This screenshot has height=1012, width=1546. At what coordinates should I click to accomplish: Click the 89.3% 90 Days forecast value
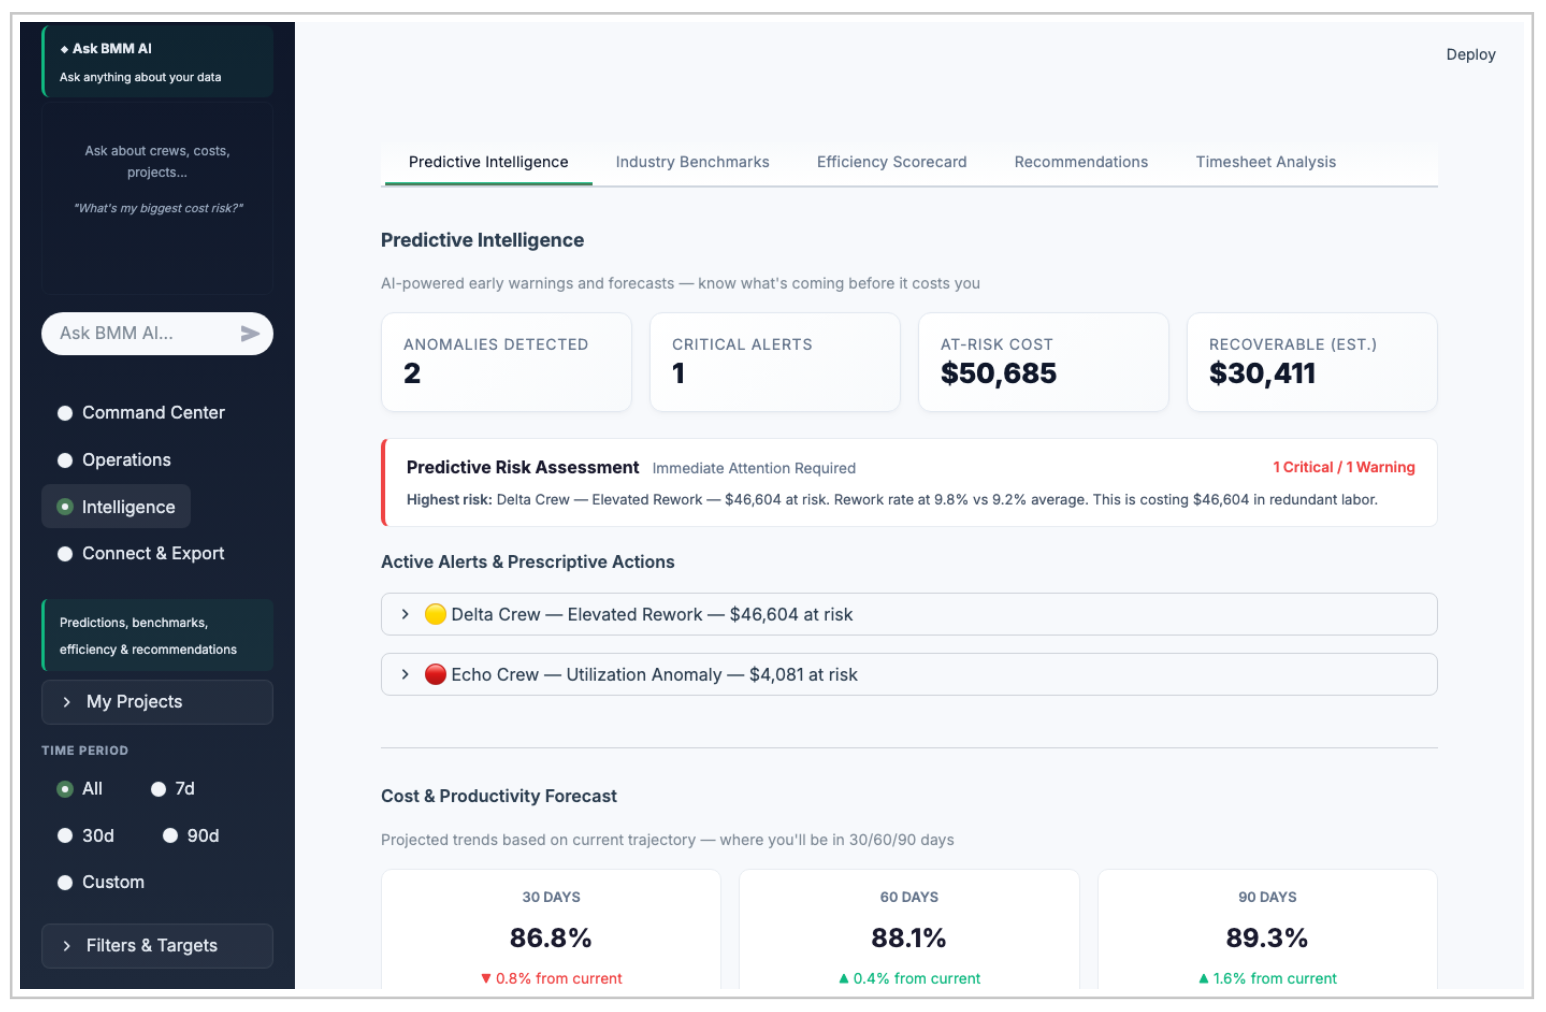coord(1266,938)
